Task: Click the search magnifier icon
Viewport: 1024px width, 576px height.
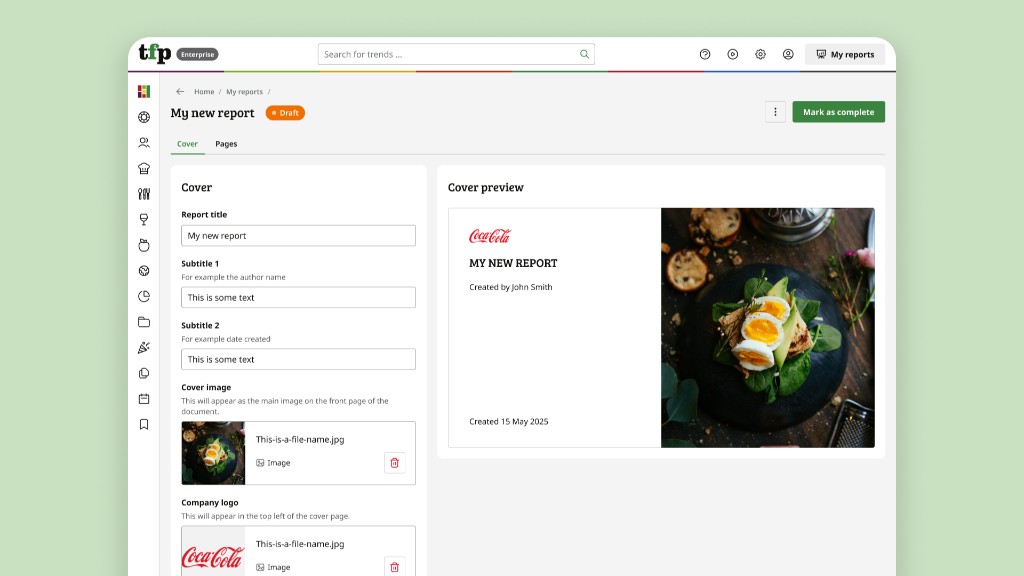Action: tap(584, 54)
